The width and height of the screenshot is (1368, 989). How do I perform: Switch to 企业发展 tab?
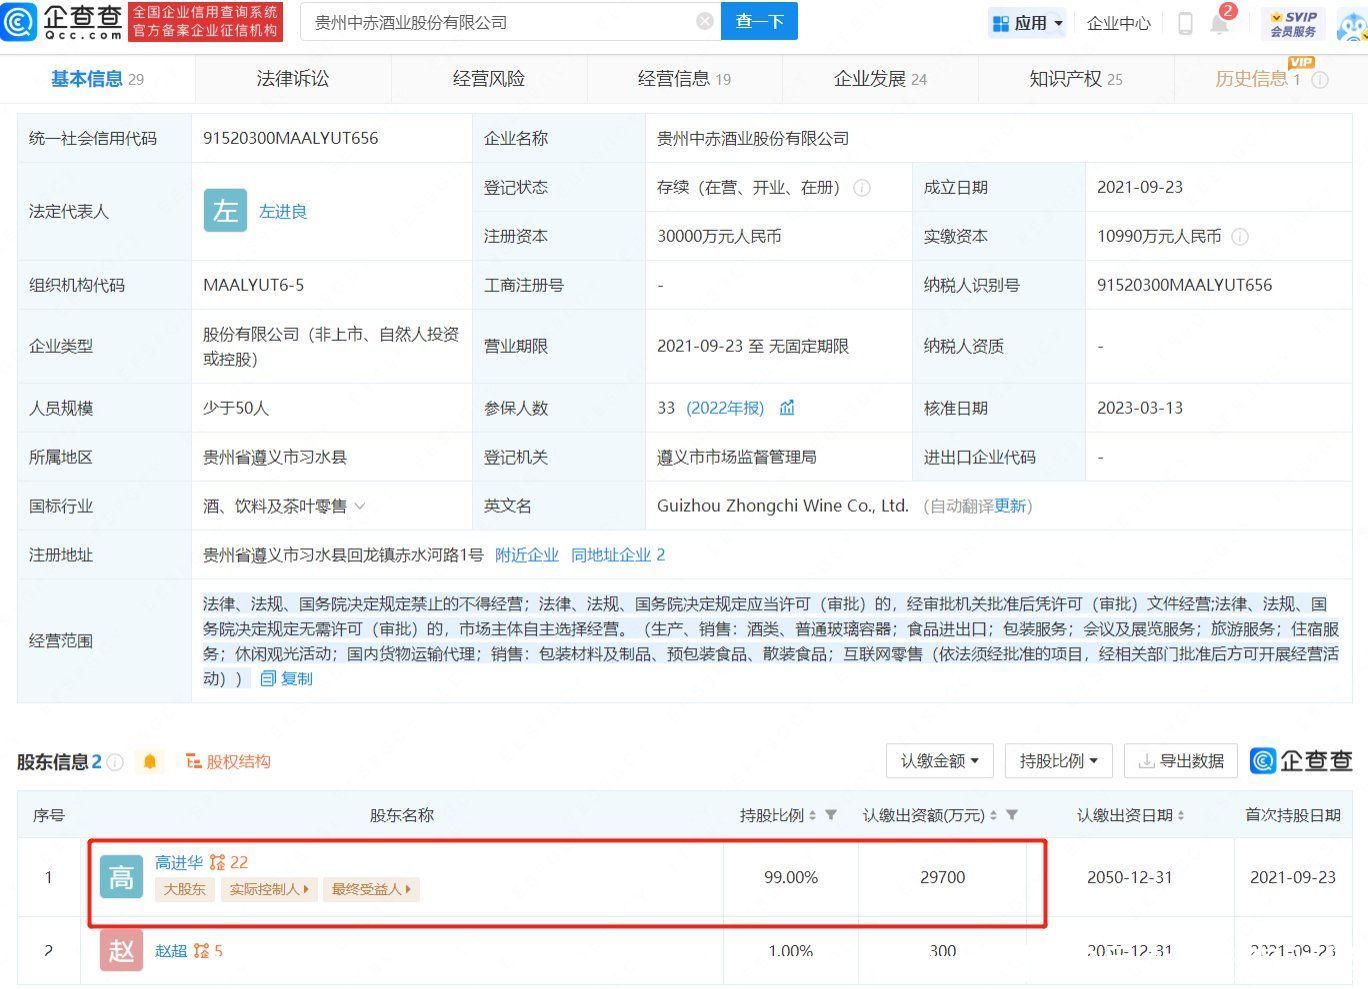pyautogui.click(x=880, y=79)
